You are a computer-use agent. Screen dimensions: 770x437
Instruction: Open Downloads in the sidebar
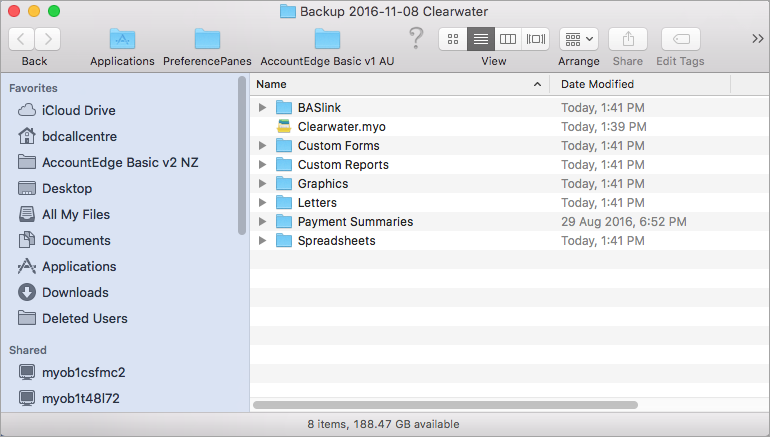pyautogui.click(x=75, y=292)
